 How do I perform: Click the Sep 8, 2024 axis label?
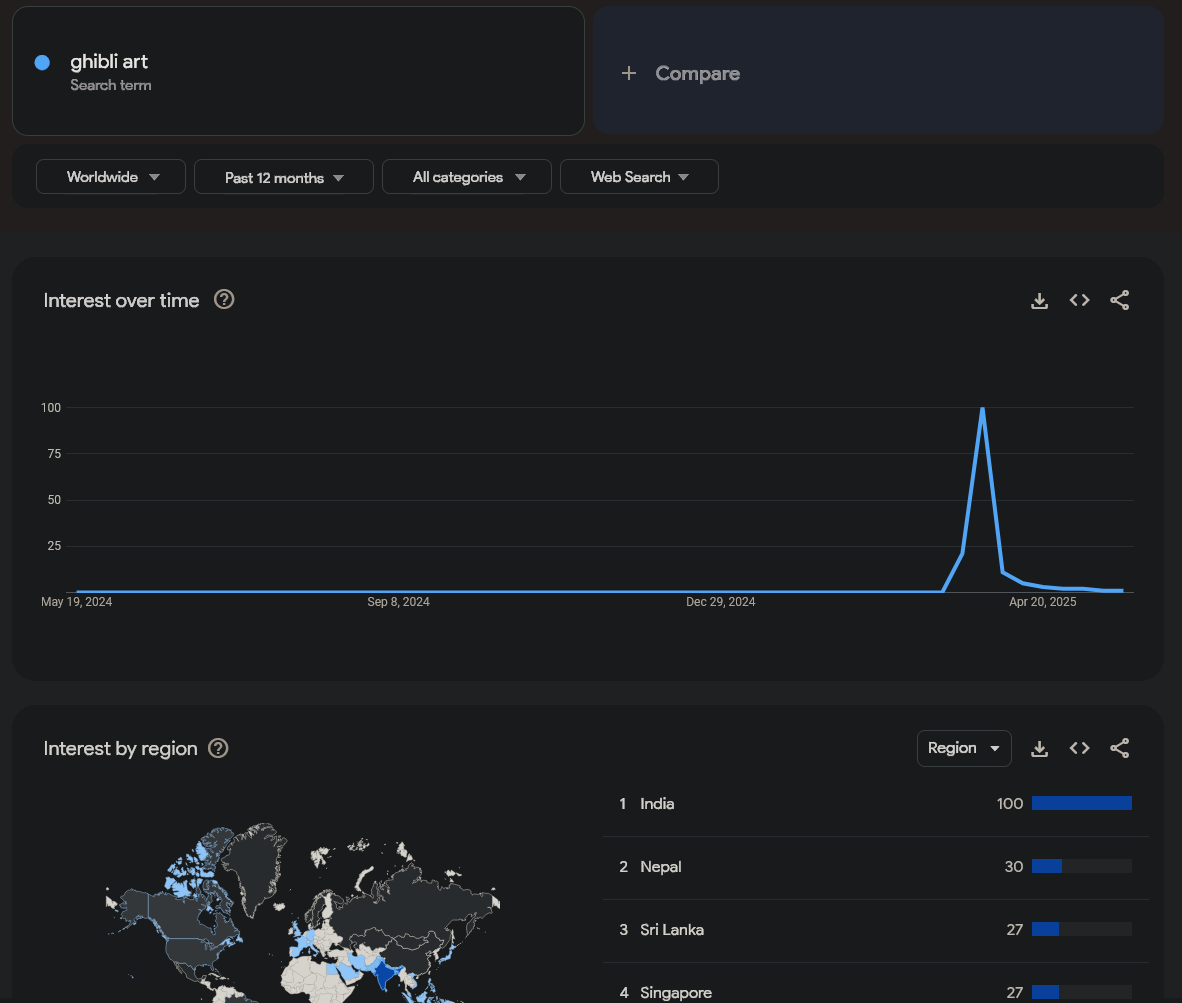pyautogui.click(x=398, y=602)
